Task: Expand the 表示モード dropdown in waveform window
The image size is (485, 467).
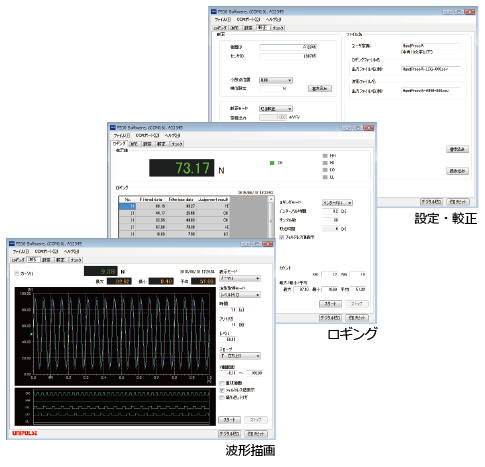Action: click(x=240, y=278)
